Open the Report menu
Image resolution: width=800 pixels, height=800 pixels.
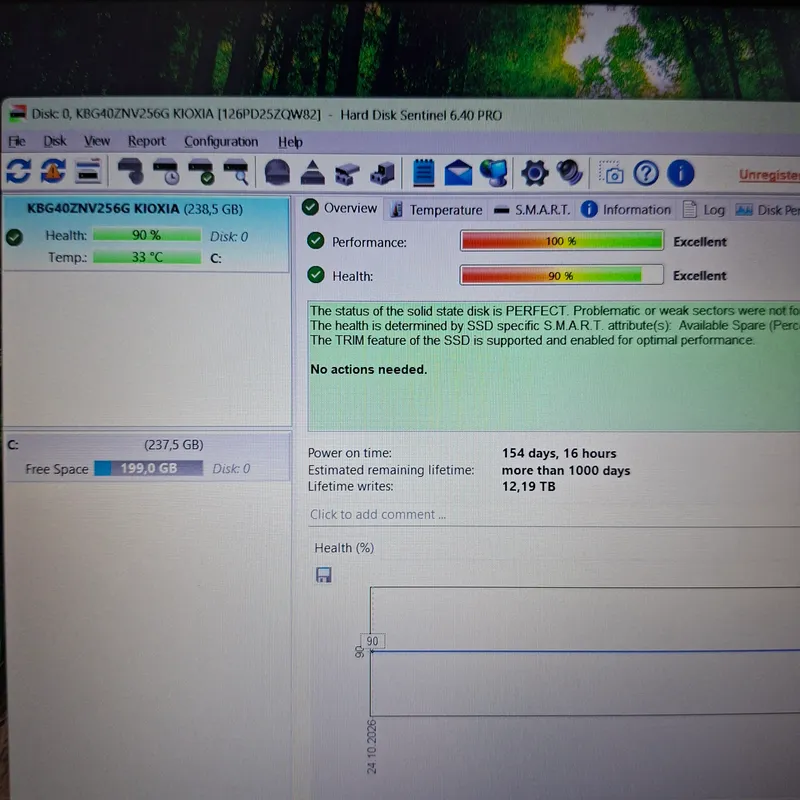(x=146, y=141)
